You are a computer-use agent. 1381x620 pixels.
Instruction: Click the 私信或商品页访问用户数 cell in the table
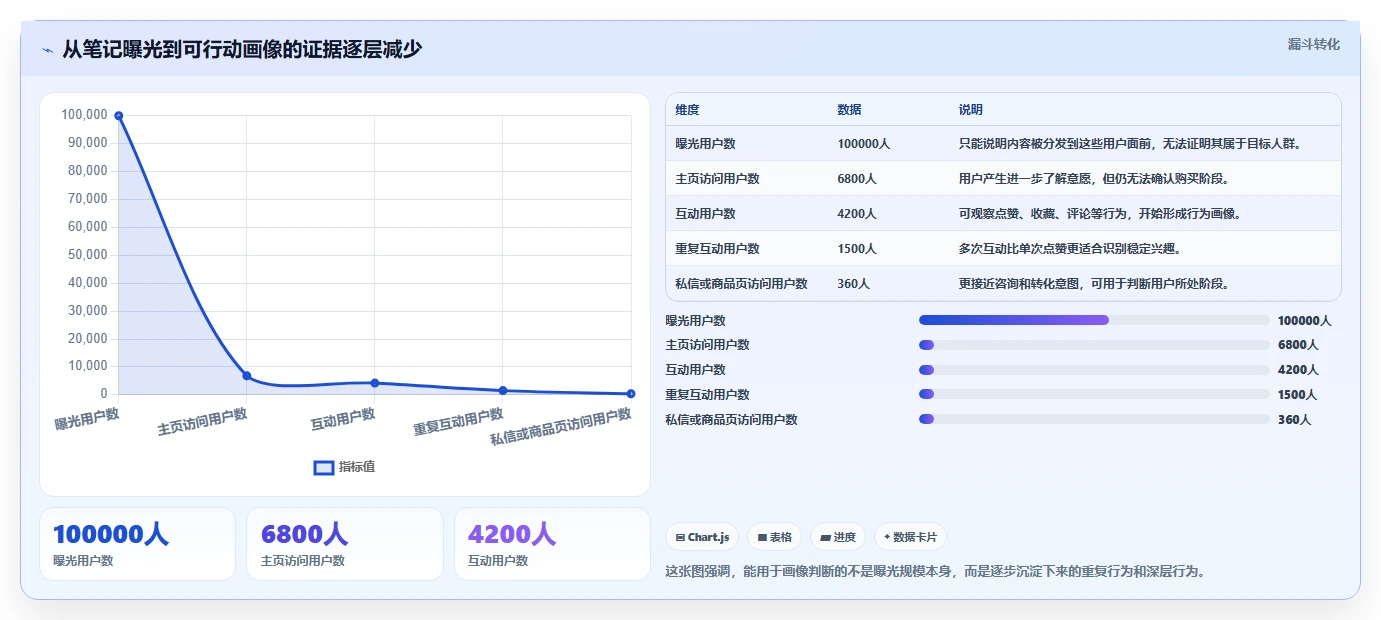click(x=741, y=284)
